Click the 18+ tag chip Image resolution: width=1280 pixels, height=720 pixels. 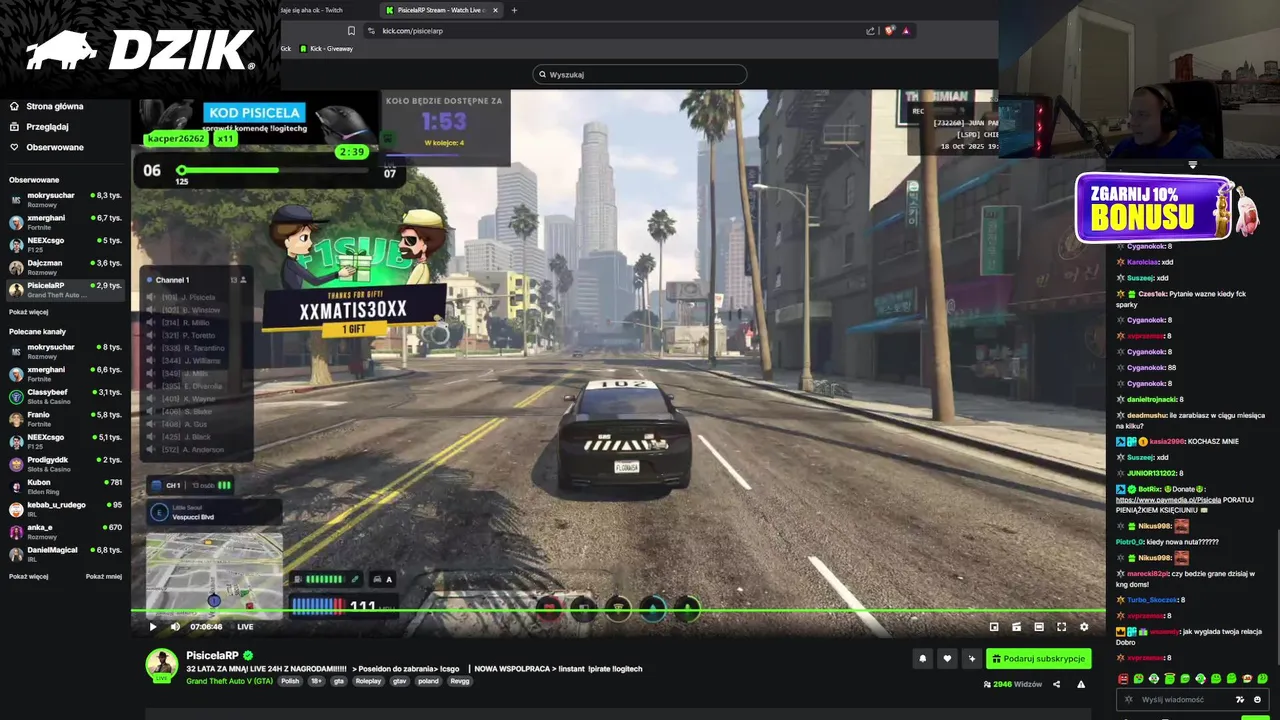(317, 681)
